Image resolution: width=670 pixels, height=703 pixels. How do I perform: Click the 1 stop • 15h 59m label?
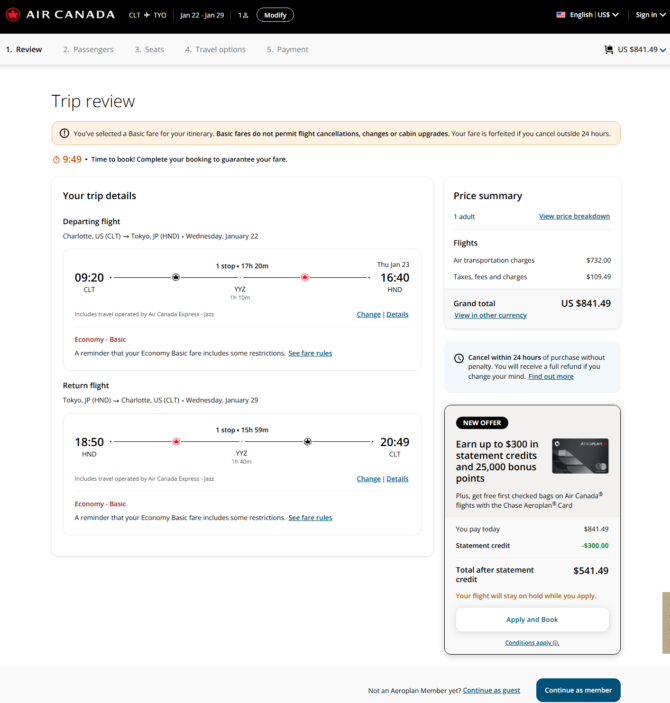[242, 430]
